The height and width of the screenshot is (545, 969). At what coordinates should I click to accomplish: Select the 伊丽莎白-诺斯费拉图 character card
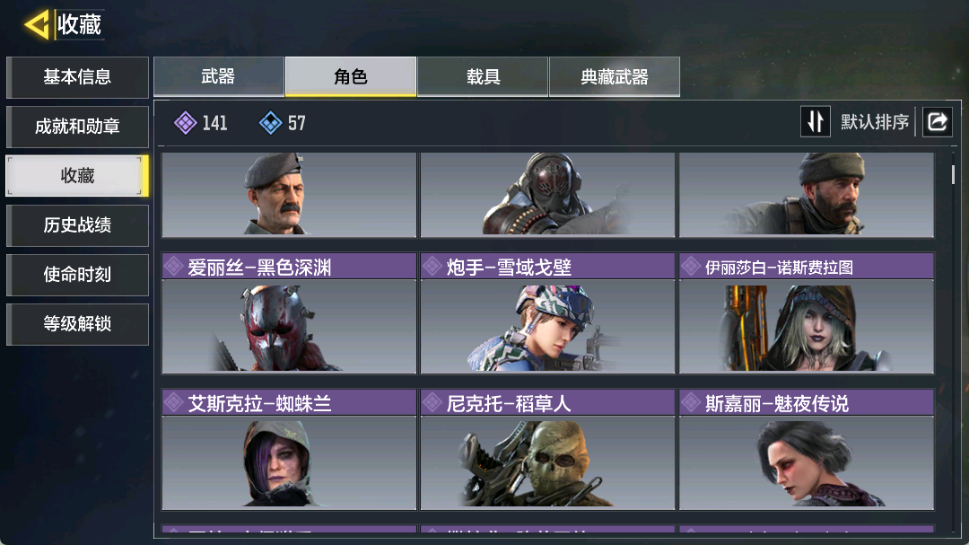pos(806,313)
